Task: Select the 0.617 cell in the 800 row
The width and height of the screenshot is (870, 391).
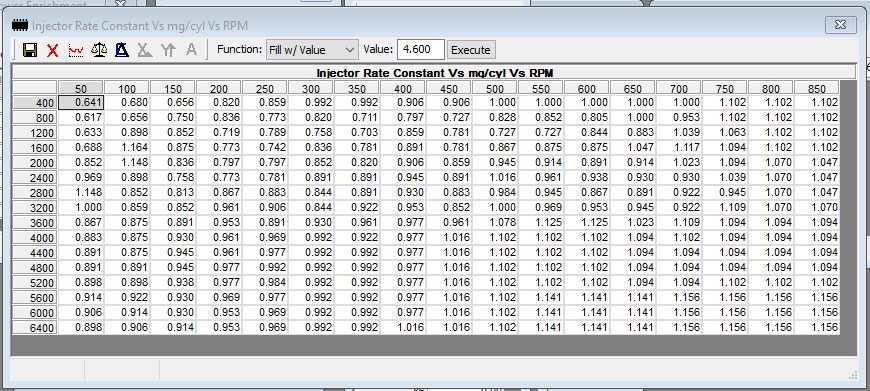Action: click(x=81, y=118)
